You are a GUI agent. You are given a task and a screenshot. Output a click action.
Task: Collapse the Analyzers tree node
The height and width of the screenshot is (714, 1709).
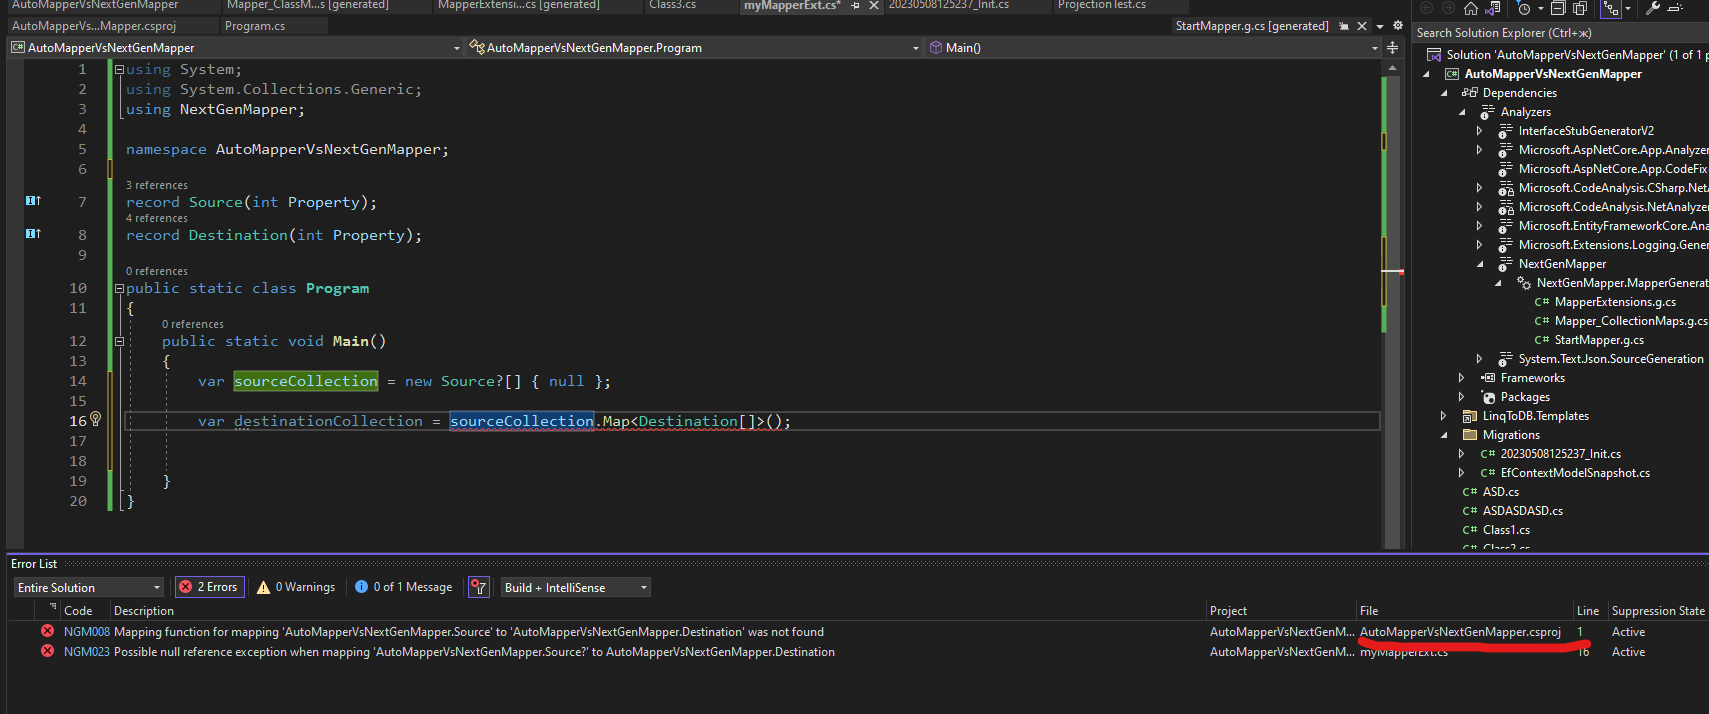[x=1462, y=112]
